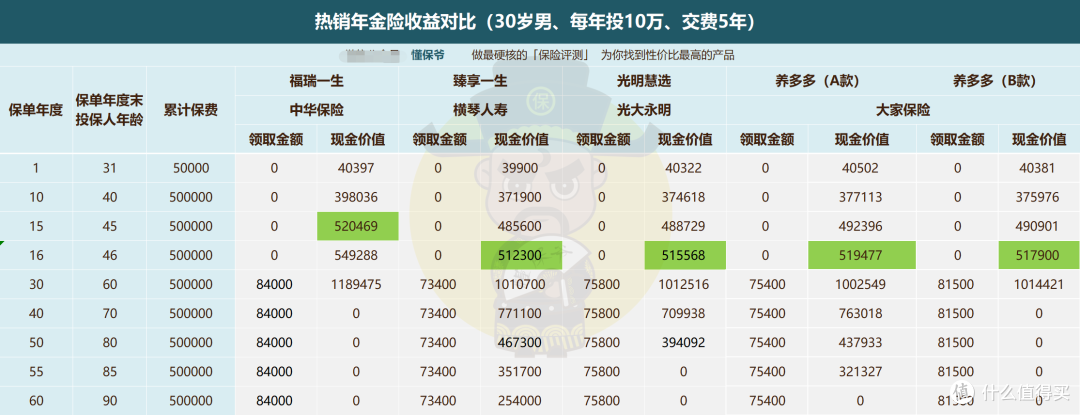Click the '臻享一生' product header
Screen dimensions: 1080x415
coord(480,81)
